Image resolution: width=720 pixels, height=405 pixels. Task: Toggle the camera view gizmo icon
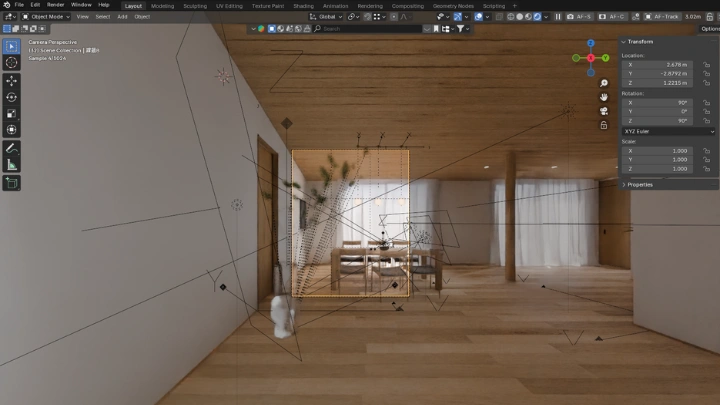point(604,111)
